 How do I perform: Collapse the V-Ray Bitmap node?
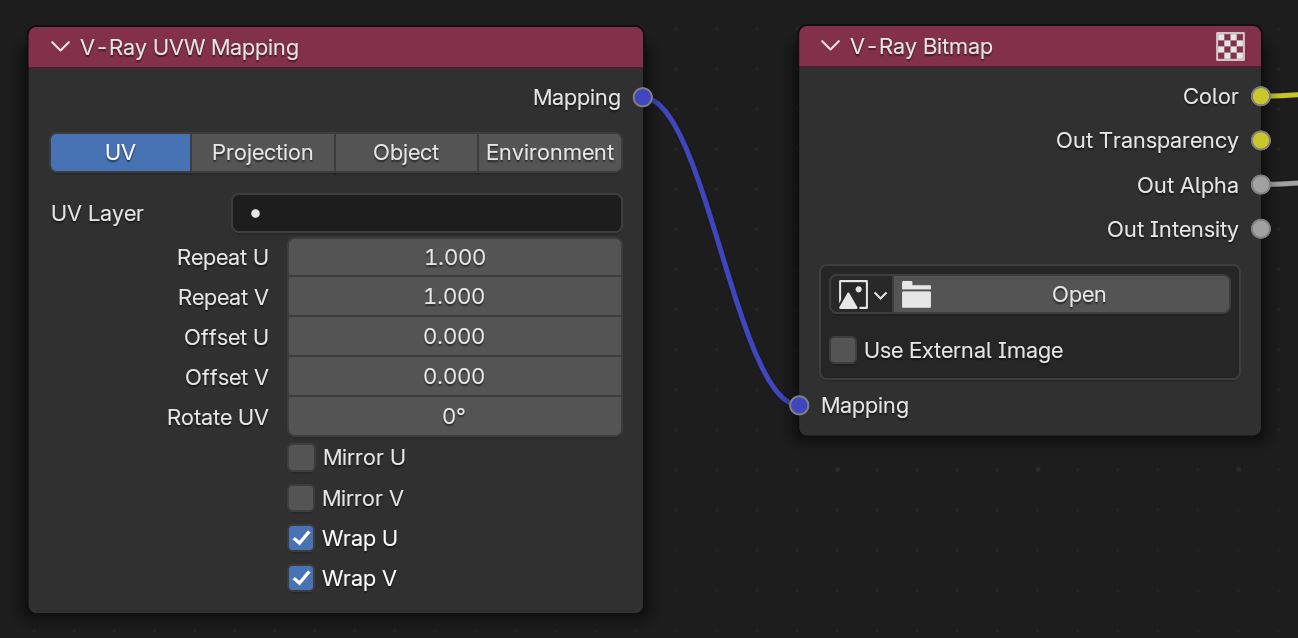[x=830, y=46]
